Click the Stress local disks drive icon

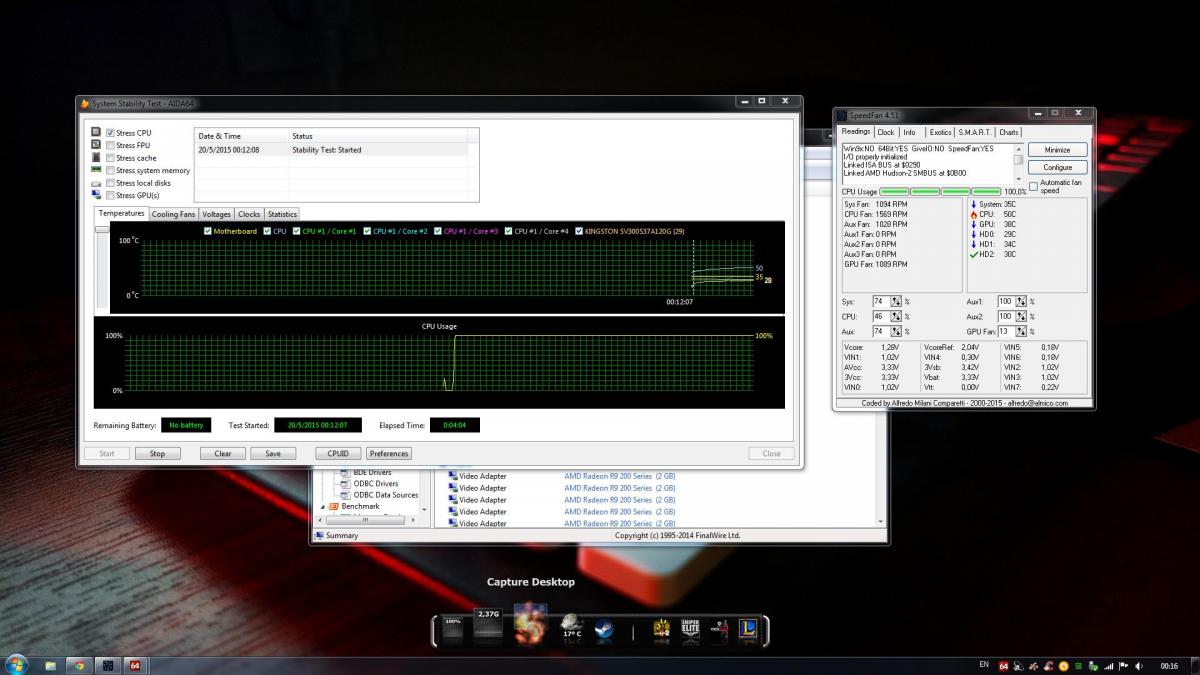(96, 184)
